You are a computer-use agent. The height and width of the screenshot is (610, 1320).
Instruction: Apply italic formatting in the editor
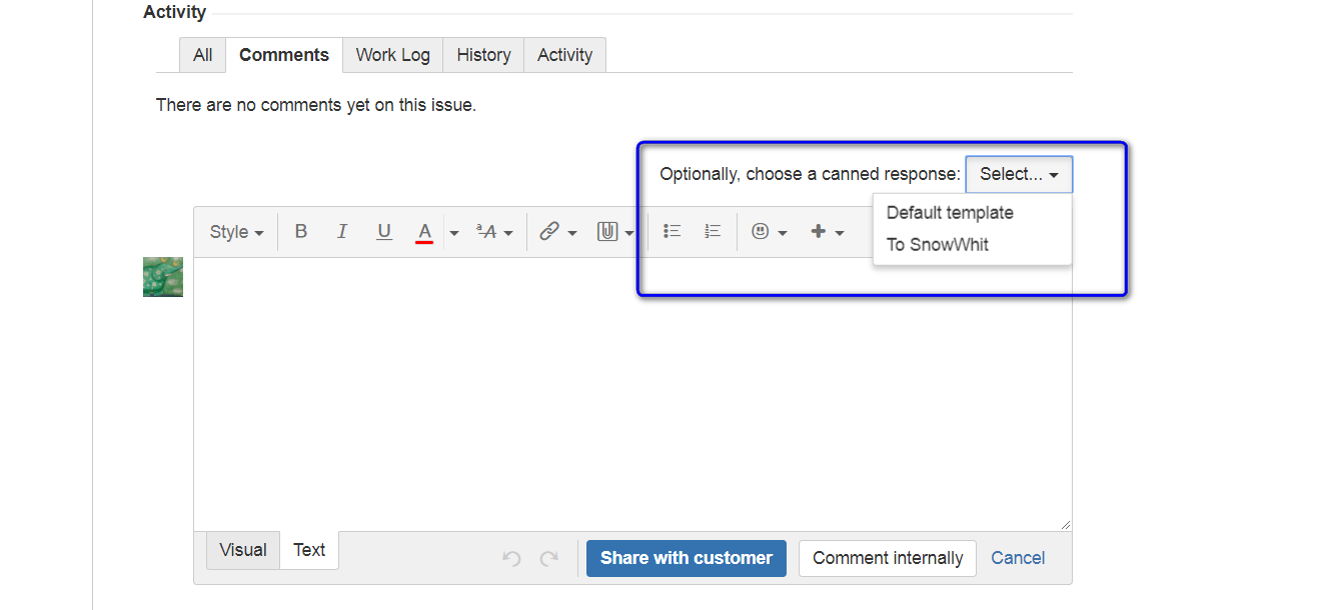(342, 231)
